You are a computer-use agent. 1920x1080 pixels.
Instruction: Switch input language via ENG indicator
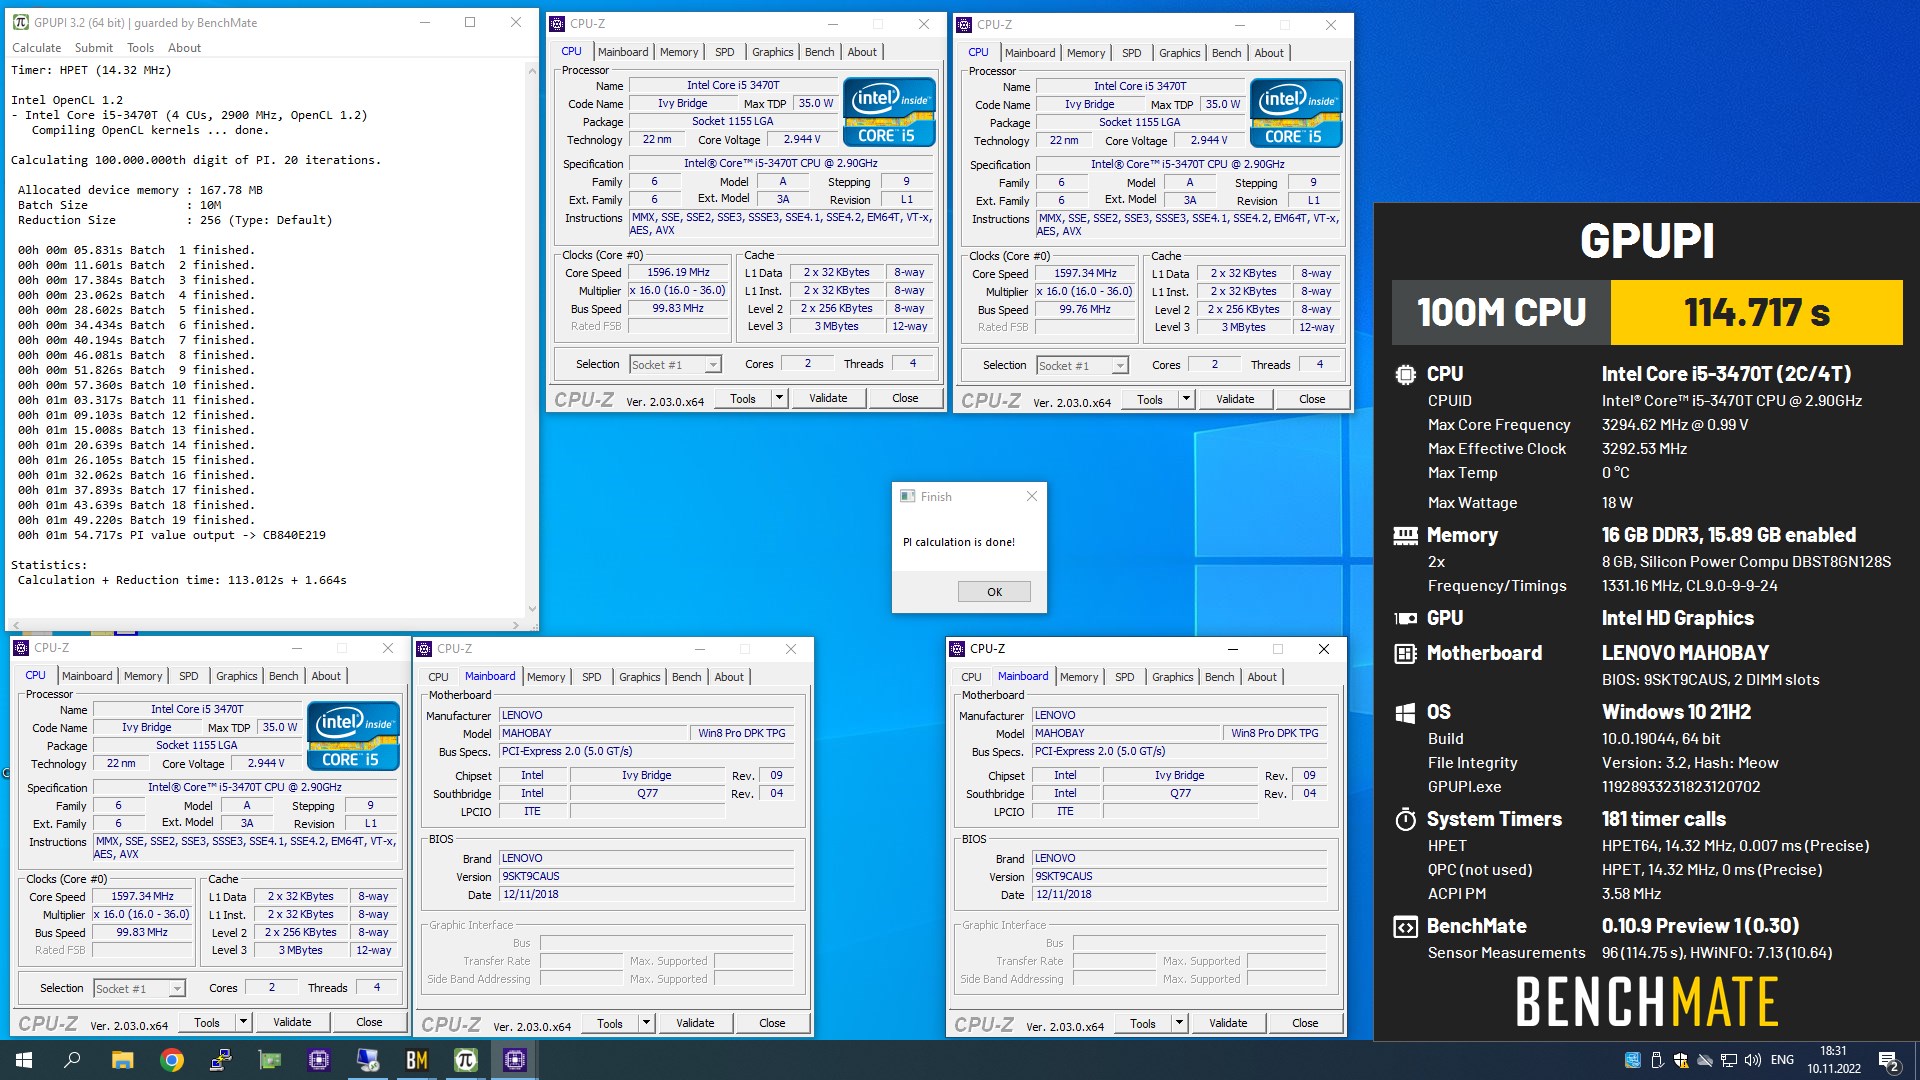(1782, 1060)
